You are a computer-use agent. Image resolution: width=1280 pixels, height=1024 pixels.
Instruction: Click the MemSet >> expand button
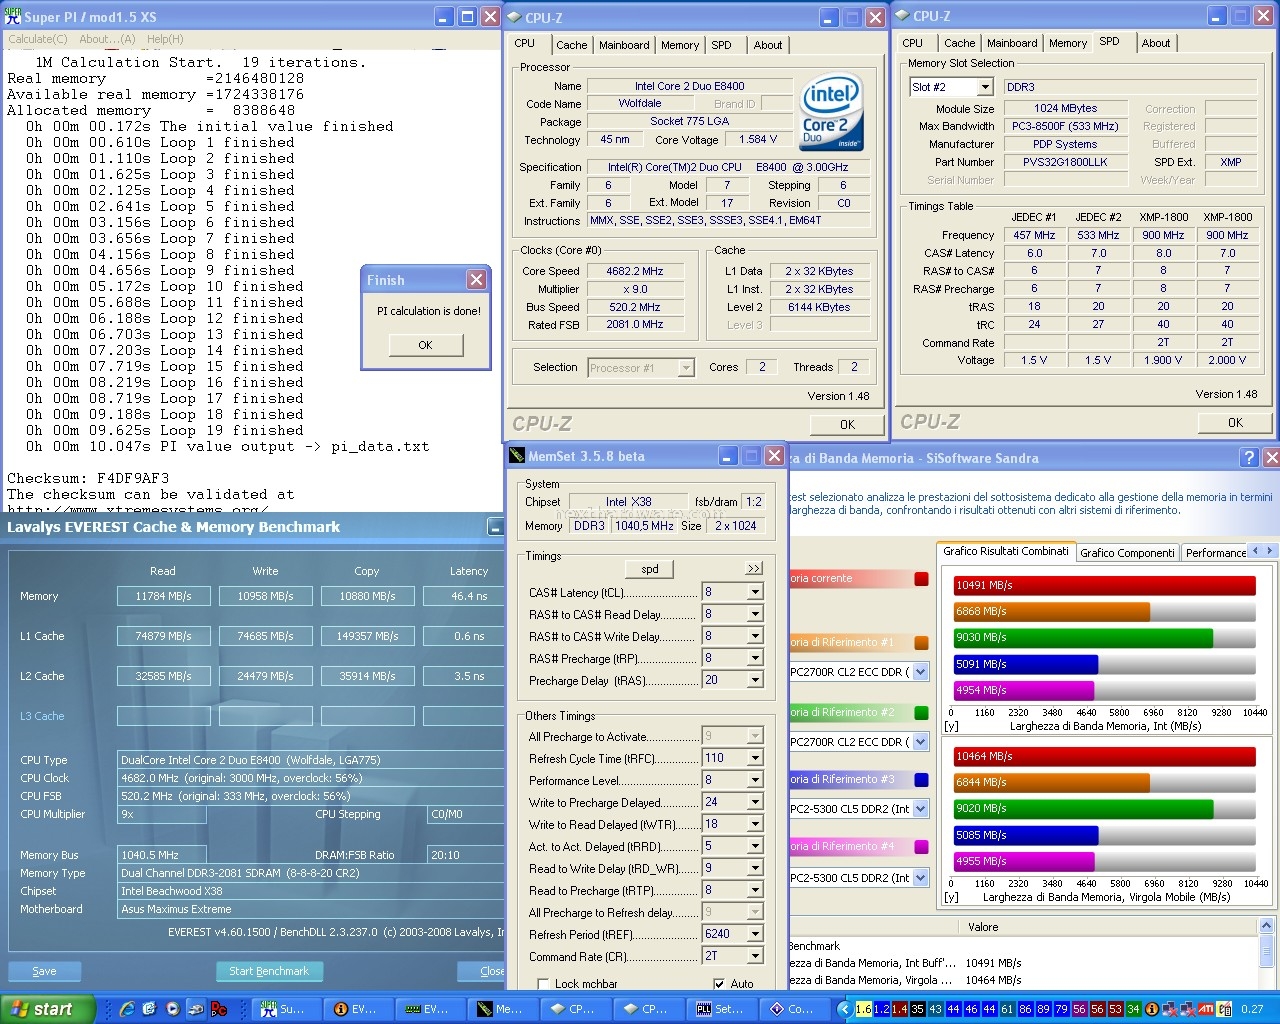coord(754,569)
